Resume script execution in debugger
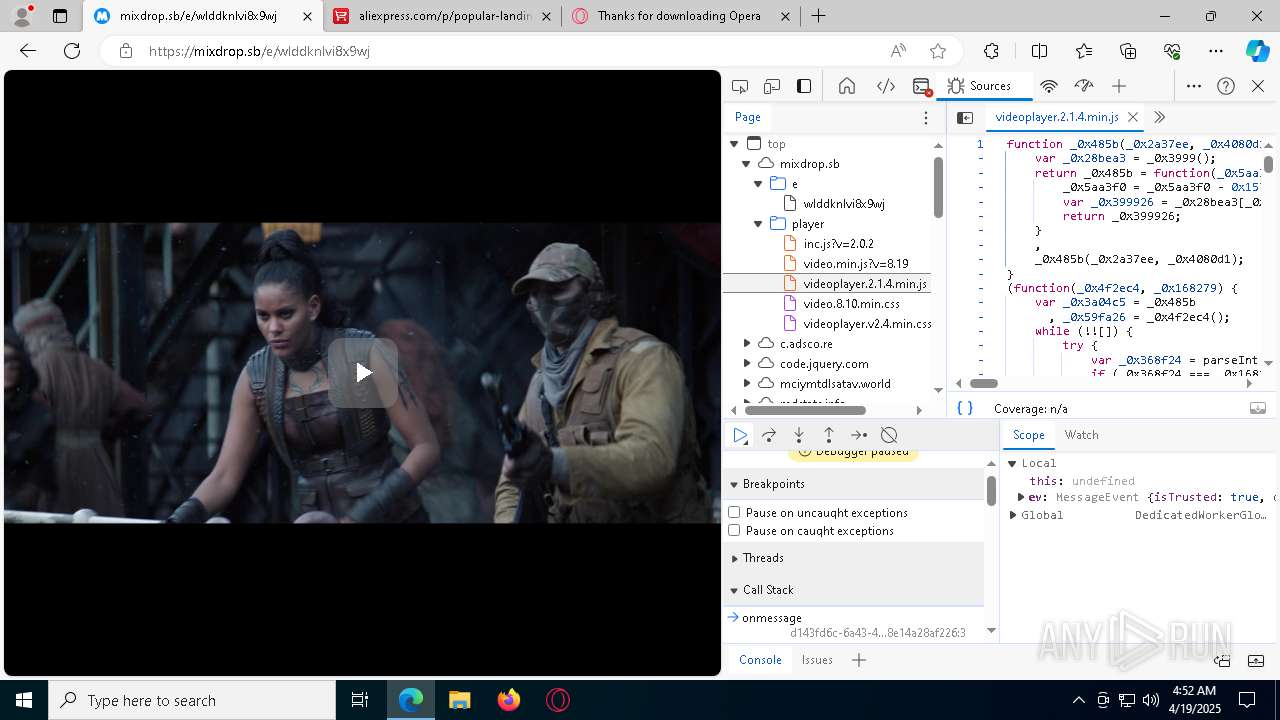The height and width of the screenshot is (720, 1280). 740,435
